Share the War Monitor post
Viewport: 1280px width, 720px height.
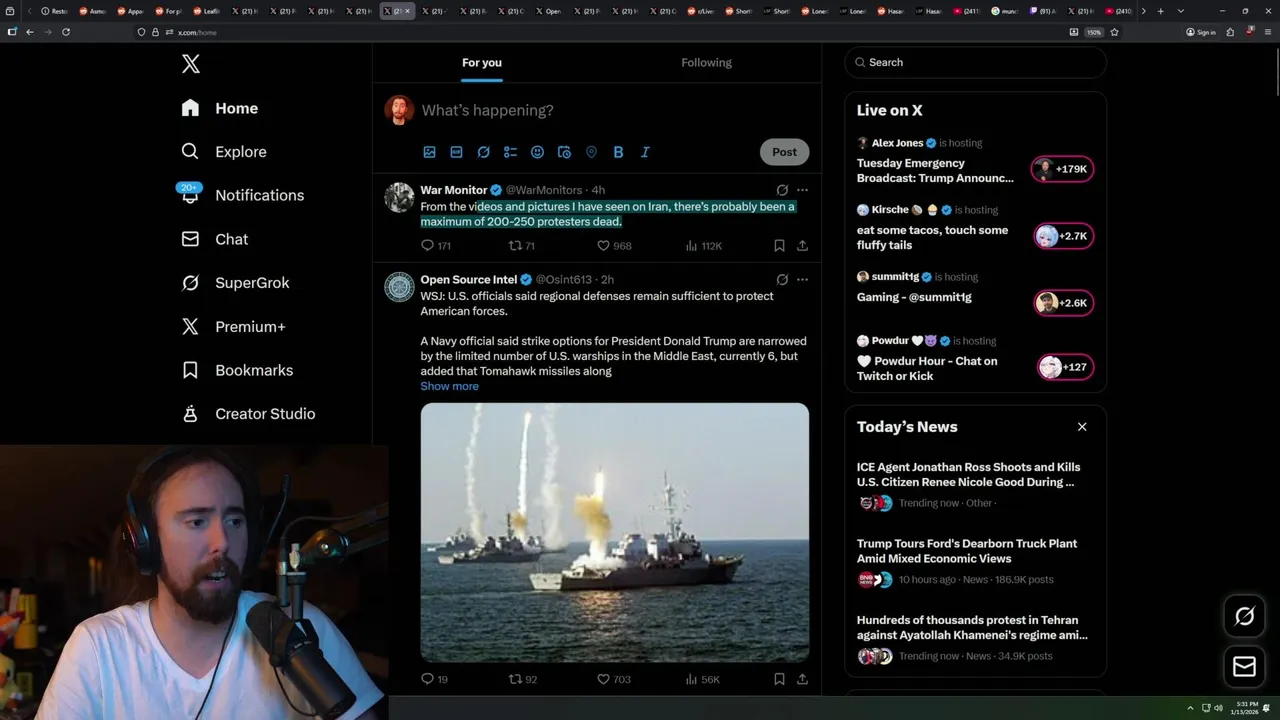(x=802, y=245)
